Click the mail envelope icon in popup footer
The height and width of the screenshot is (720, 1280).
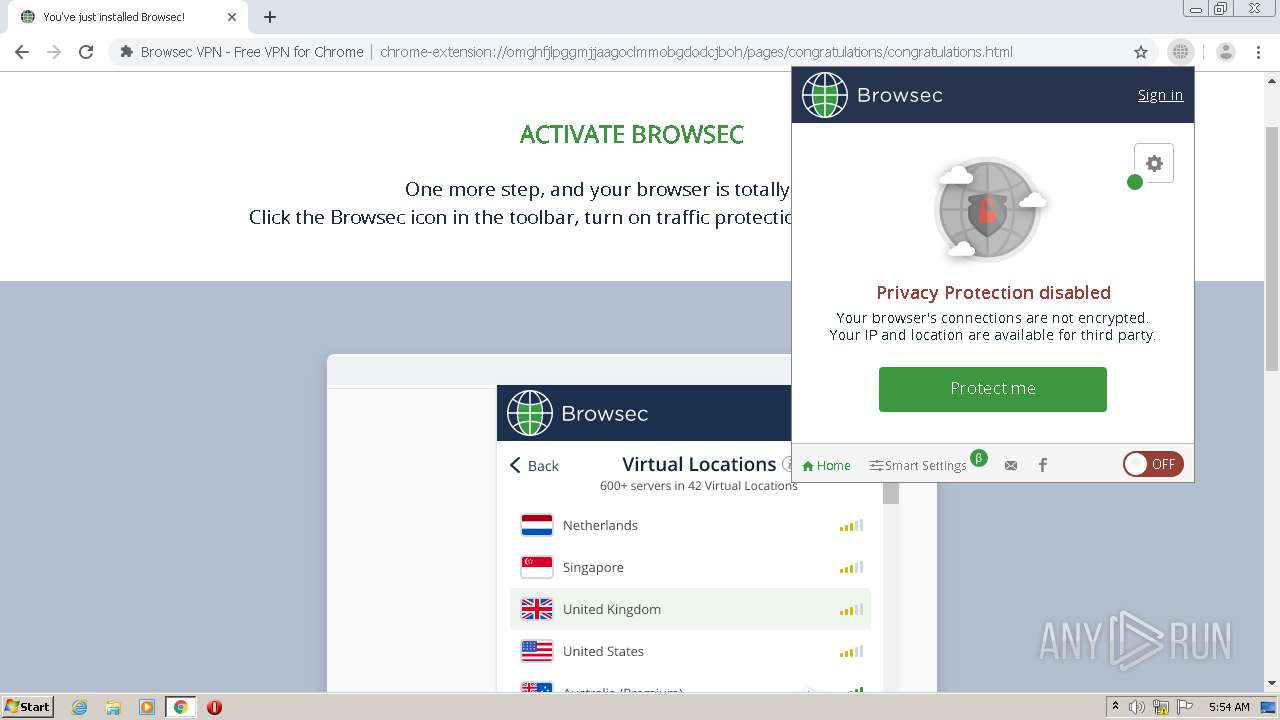click(x=1011, y=465)
